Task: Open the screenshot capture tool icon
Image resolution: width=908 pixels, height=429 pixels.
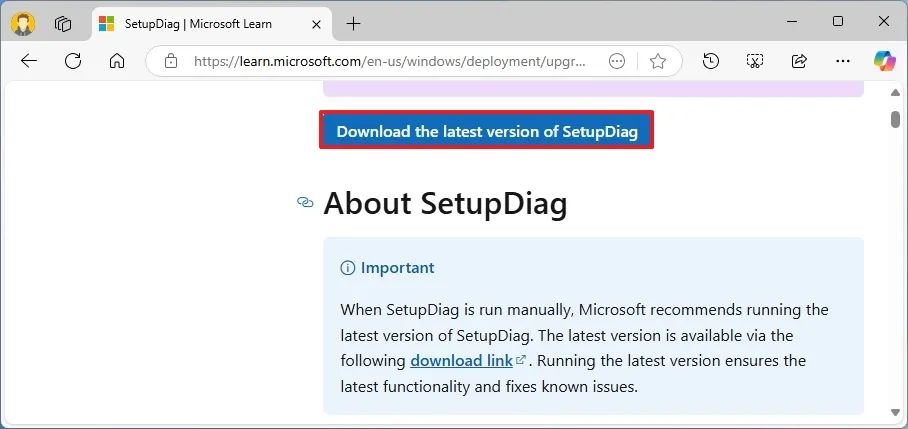Action: coord(755,61)
